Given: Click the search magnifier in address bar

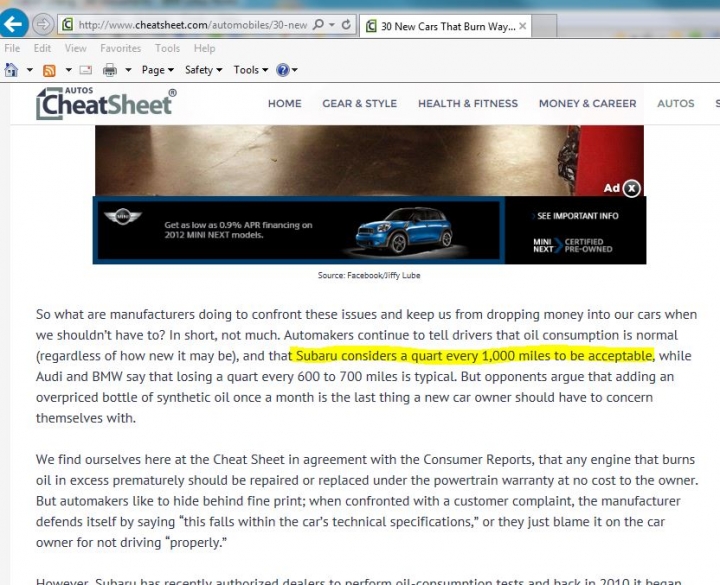Looking at the screenshot, I should (x=318, y=24).
